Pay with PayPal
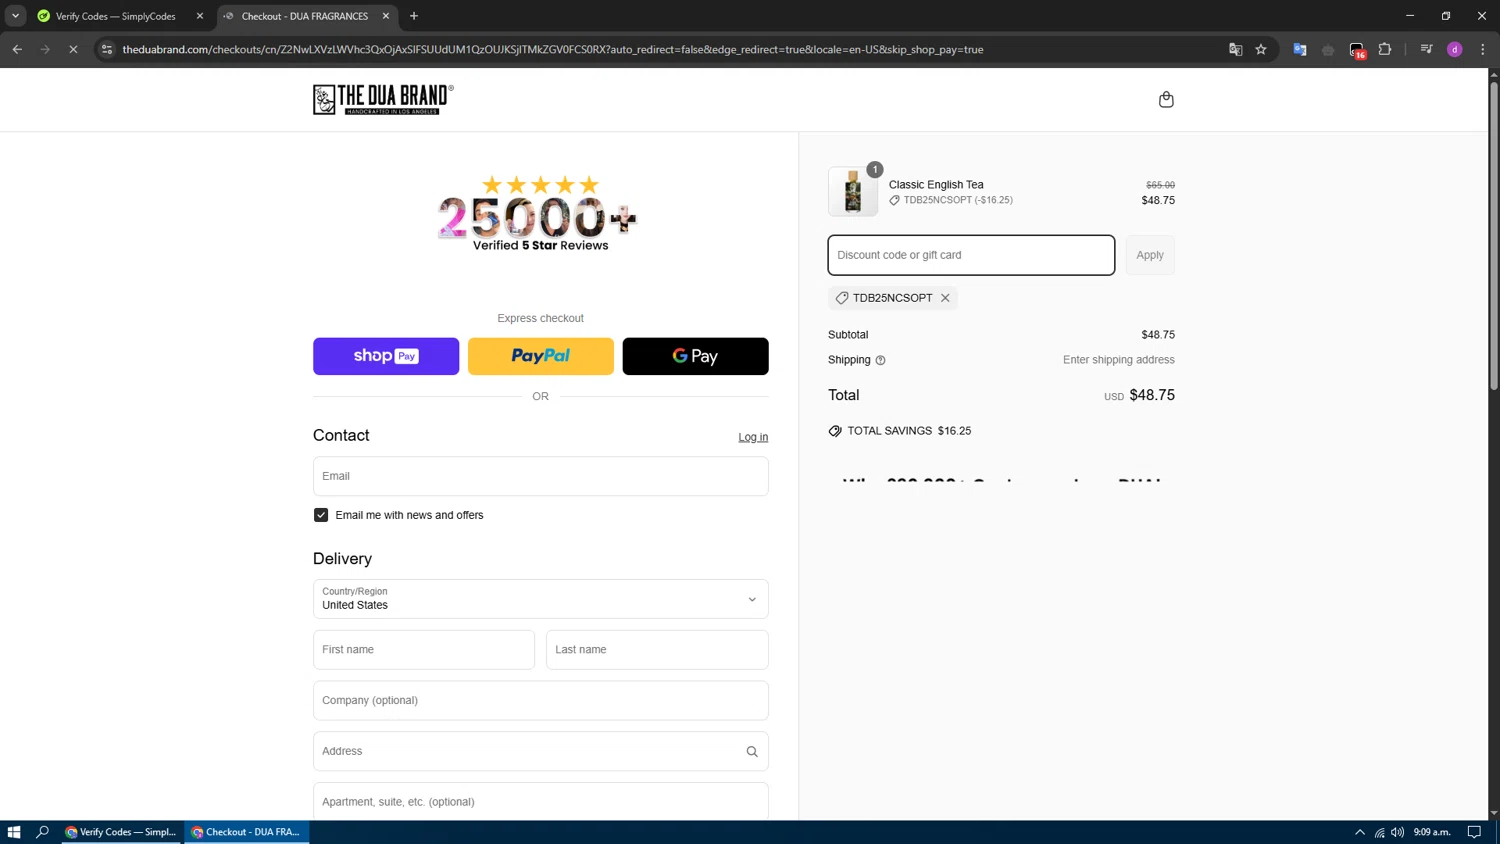This screenshot has width=1500, height=844. tap(541, 356)
